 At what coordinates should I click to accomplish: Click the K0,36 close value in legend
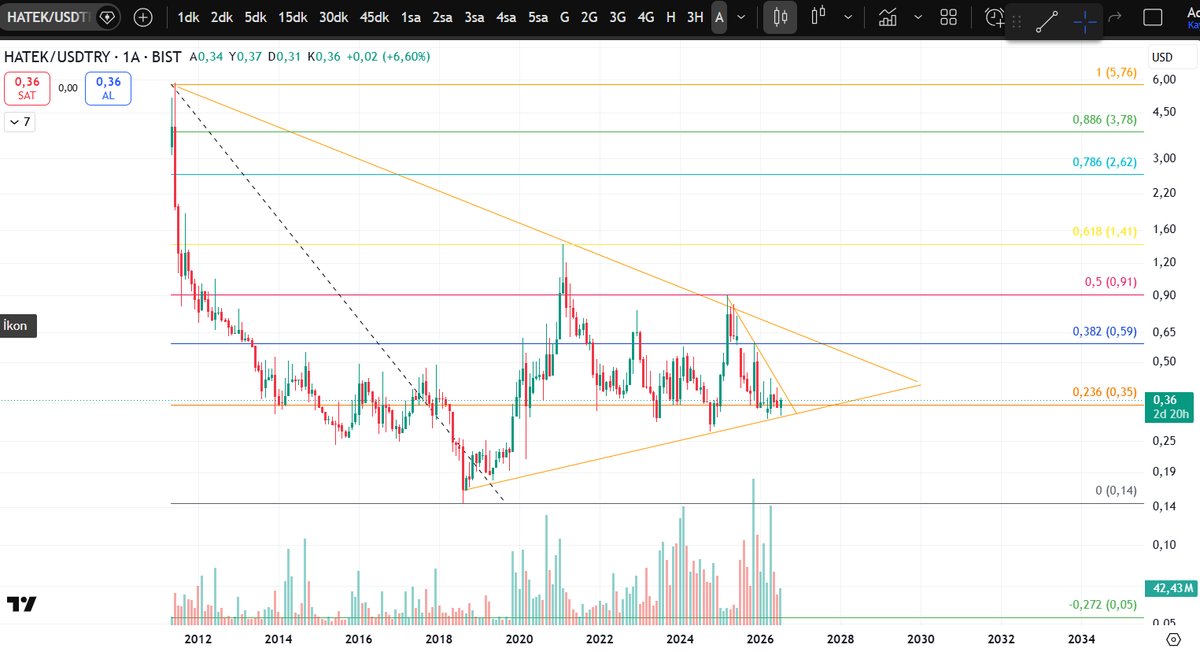click(x=324, y=57)
